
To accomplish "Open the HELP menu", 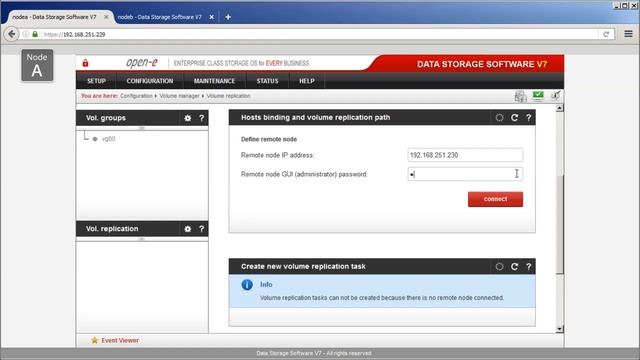I will (x=307, y=81).
